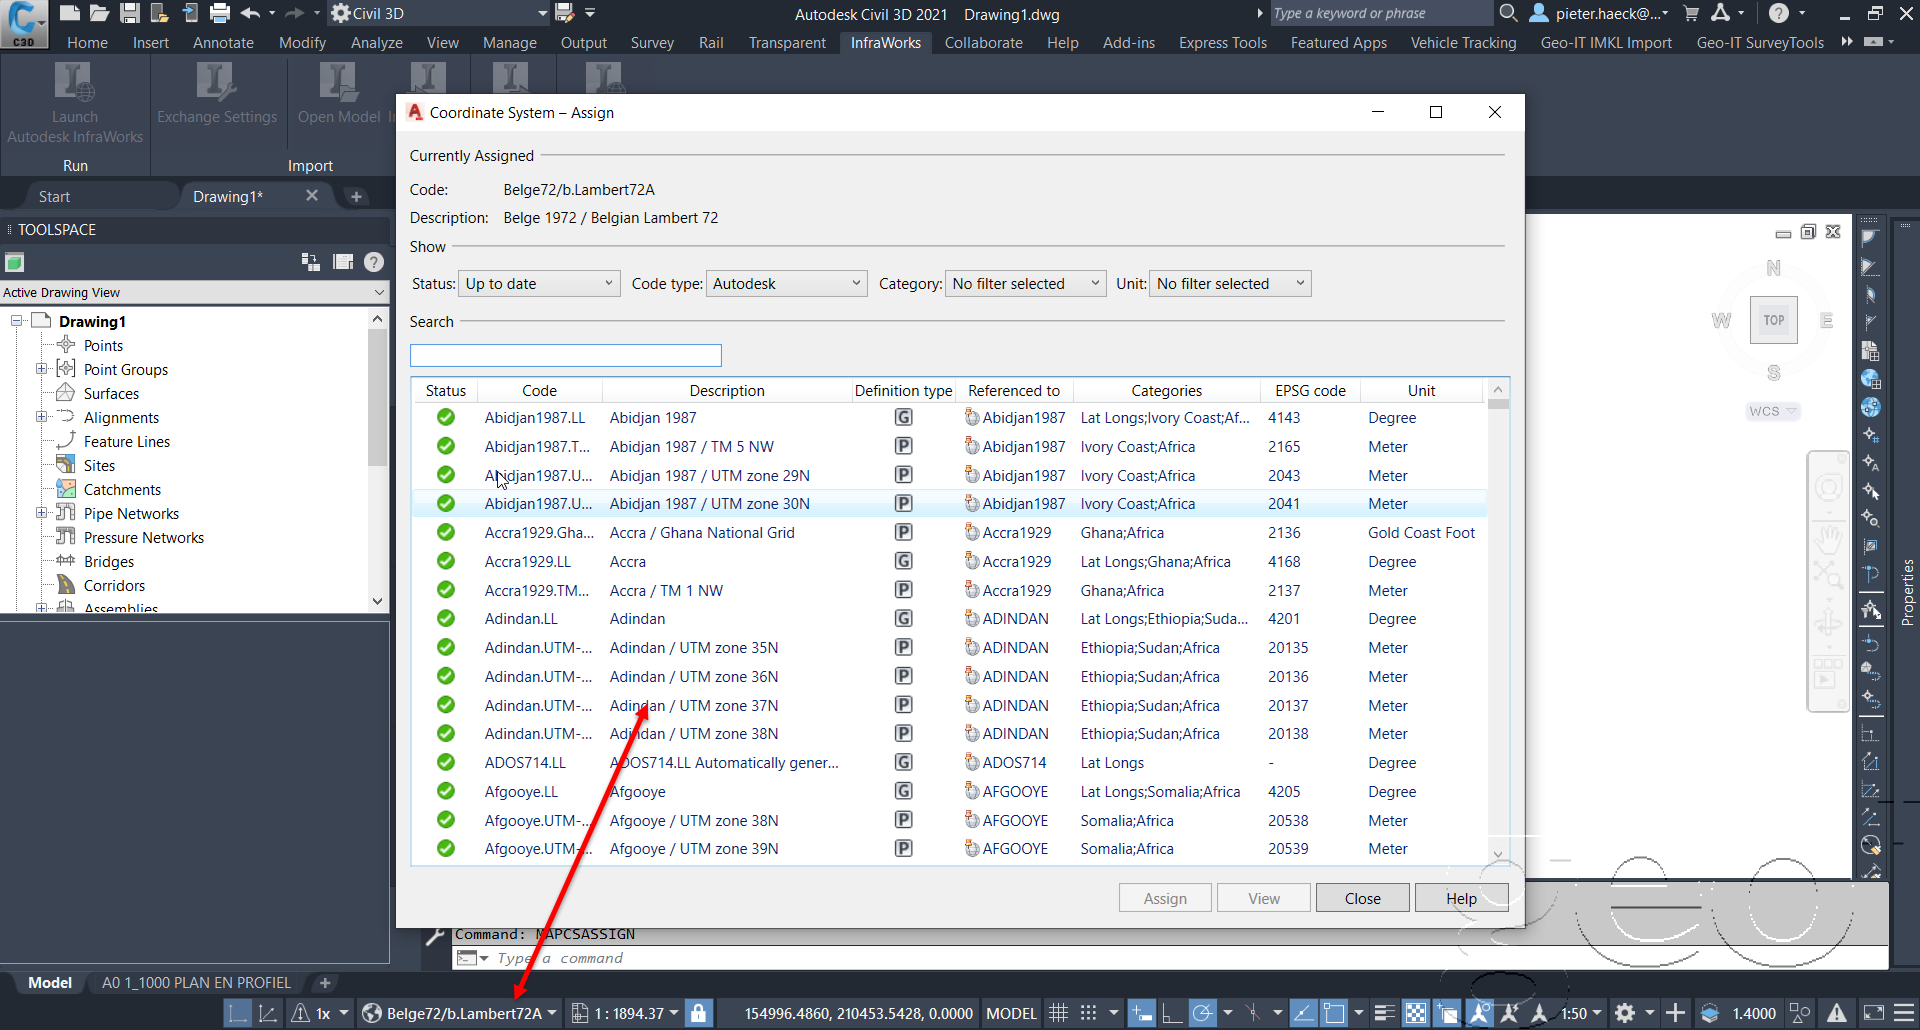Toggle ortho mode in status bar

(1171, 1013)
